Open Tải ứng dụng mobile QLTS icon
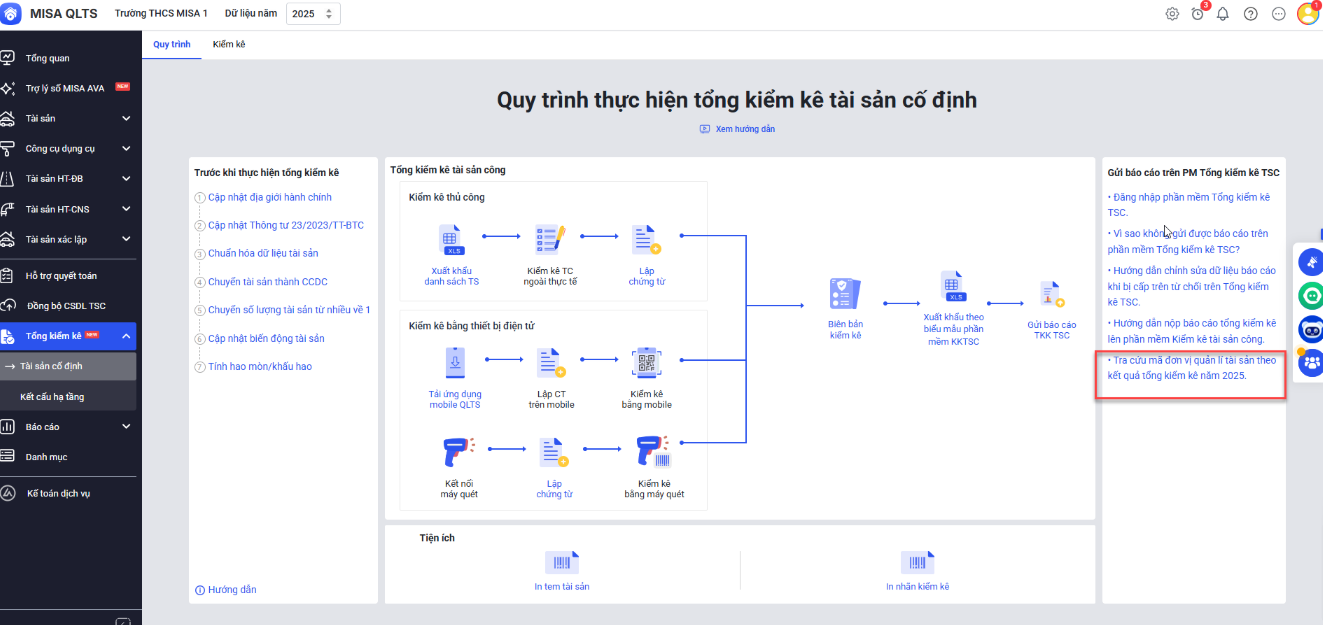Screen dimensions: 1323x625 tap(455, 363)
